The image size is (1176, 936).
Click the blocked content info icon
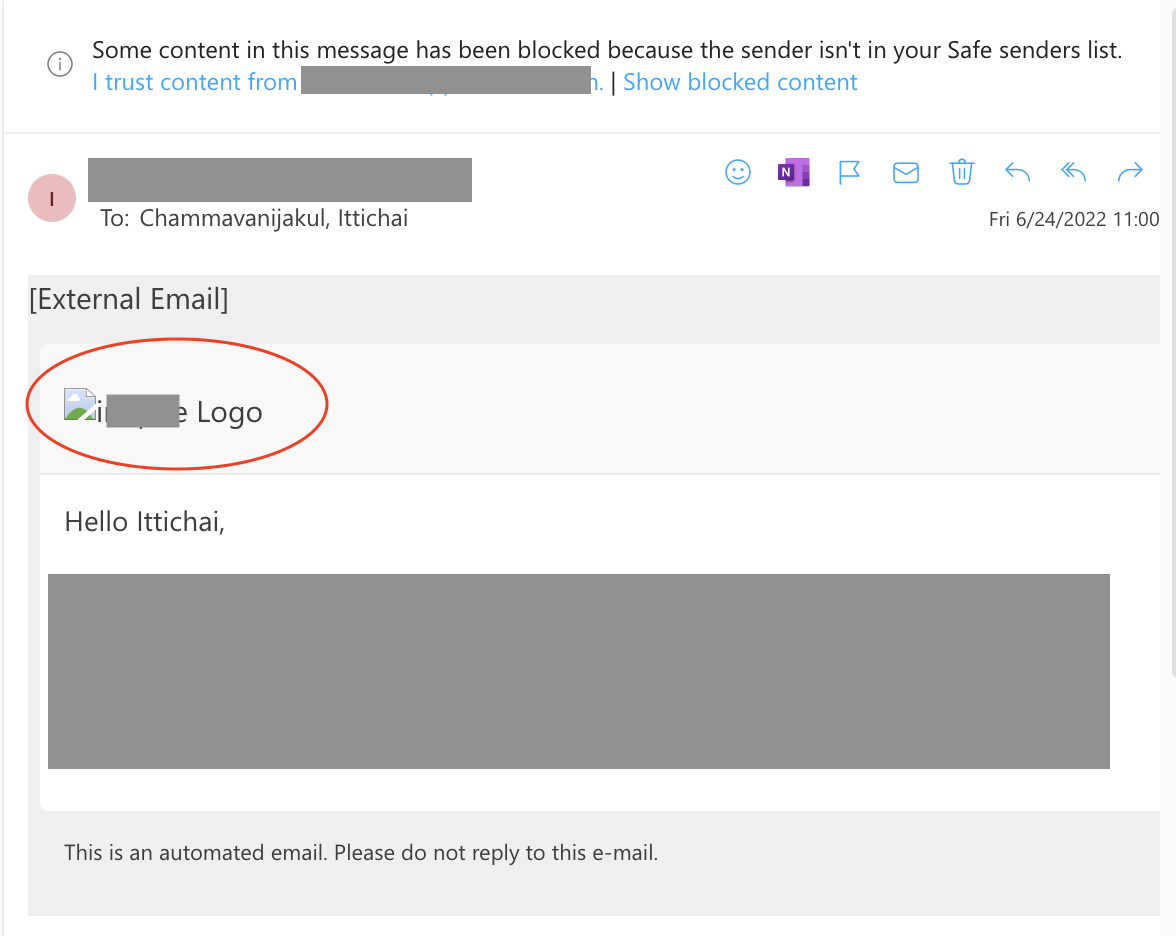coord(60,65)
